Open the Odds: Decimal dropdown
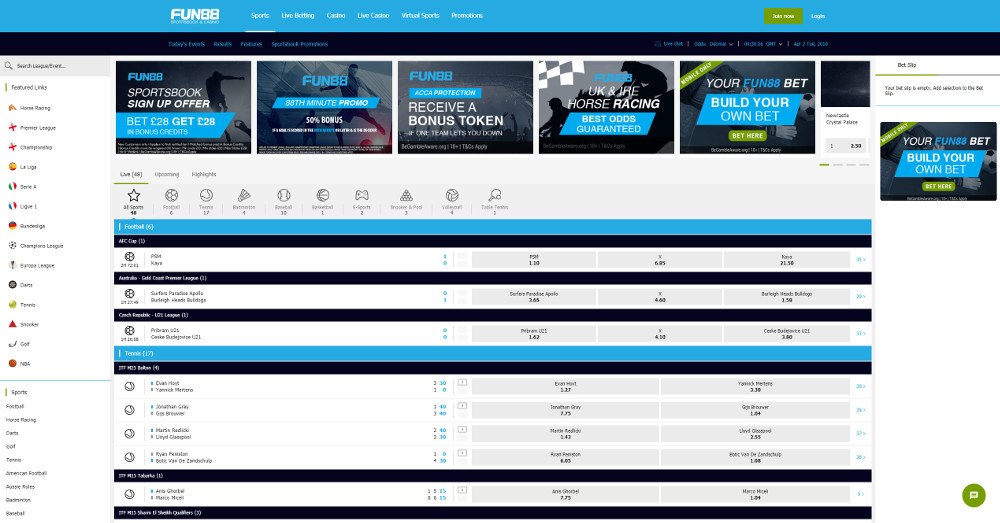Image resolution: width=1000 pixels, height=523 pixels. [713, 44]
